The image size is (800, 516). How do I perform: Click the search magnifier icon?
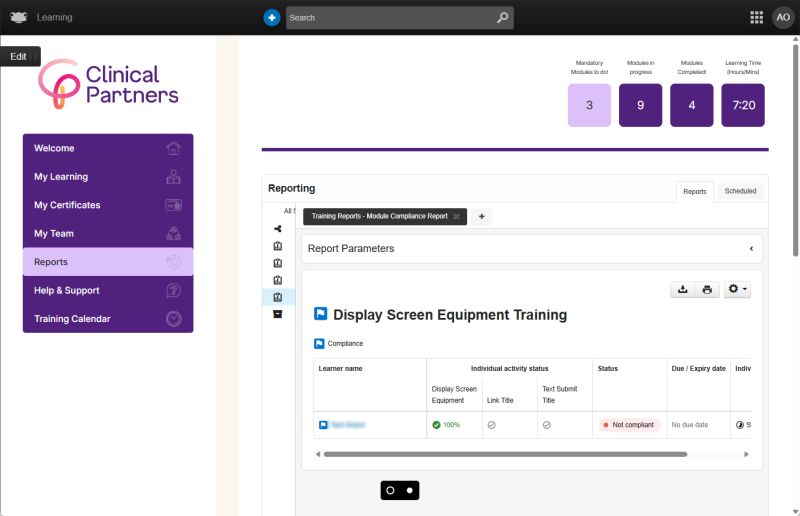pyautogui.click(x=502, y=17)
